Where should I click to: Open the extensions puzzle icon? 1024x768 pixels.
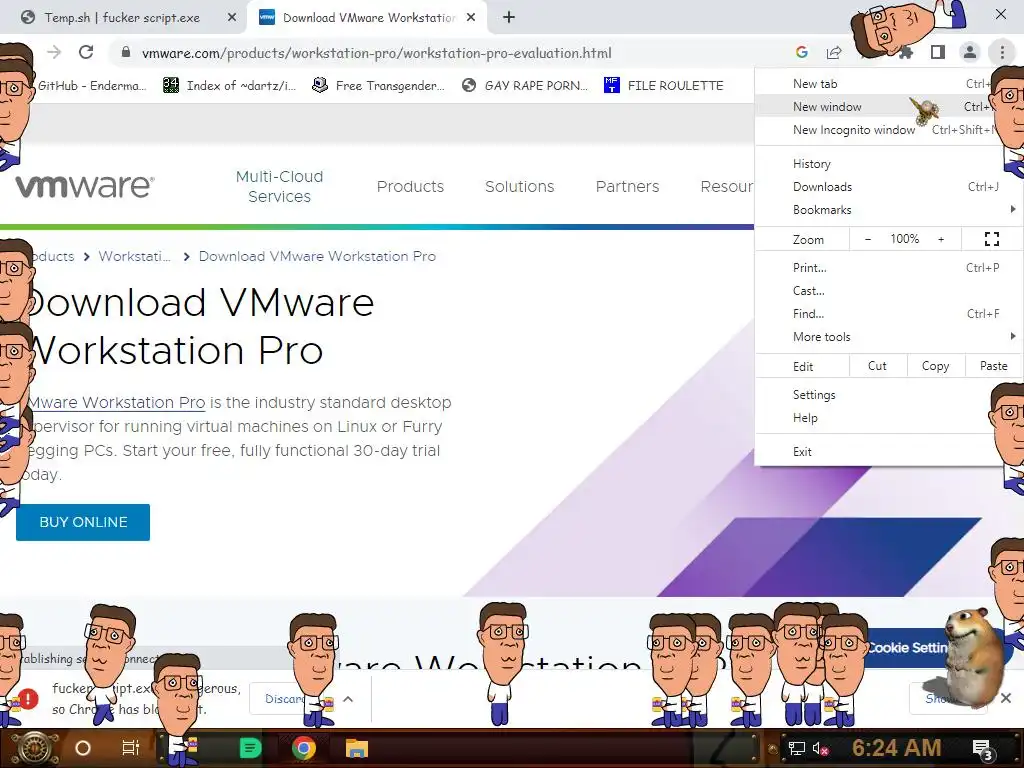coord(906,52)
